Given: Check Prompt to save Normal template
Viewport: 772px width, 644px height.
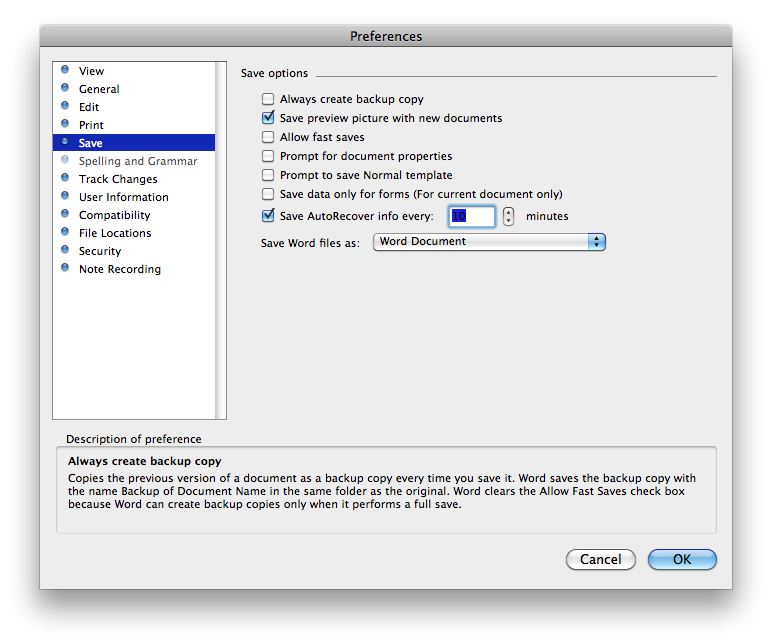Looking at the screenshot, I should coord(268,175).
